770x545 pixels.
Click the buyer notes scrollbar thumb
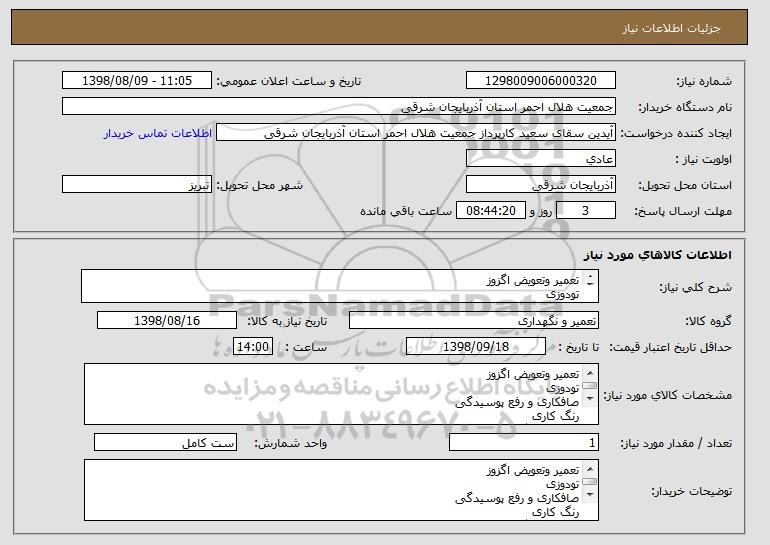(590, 482)
